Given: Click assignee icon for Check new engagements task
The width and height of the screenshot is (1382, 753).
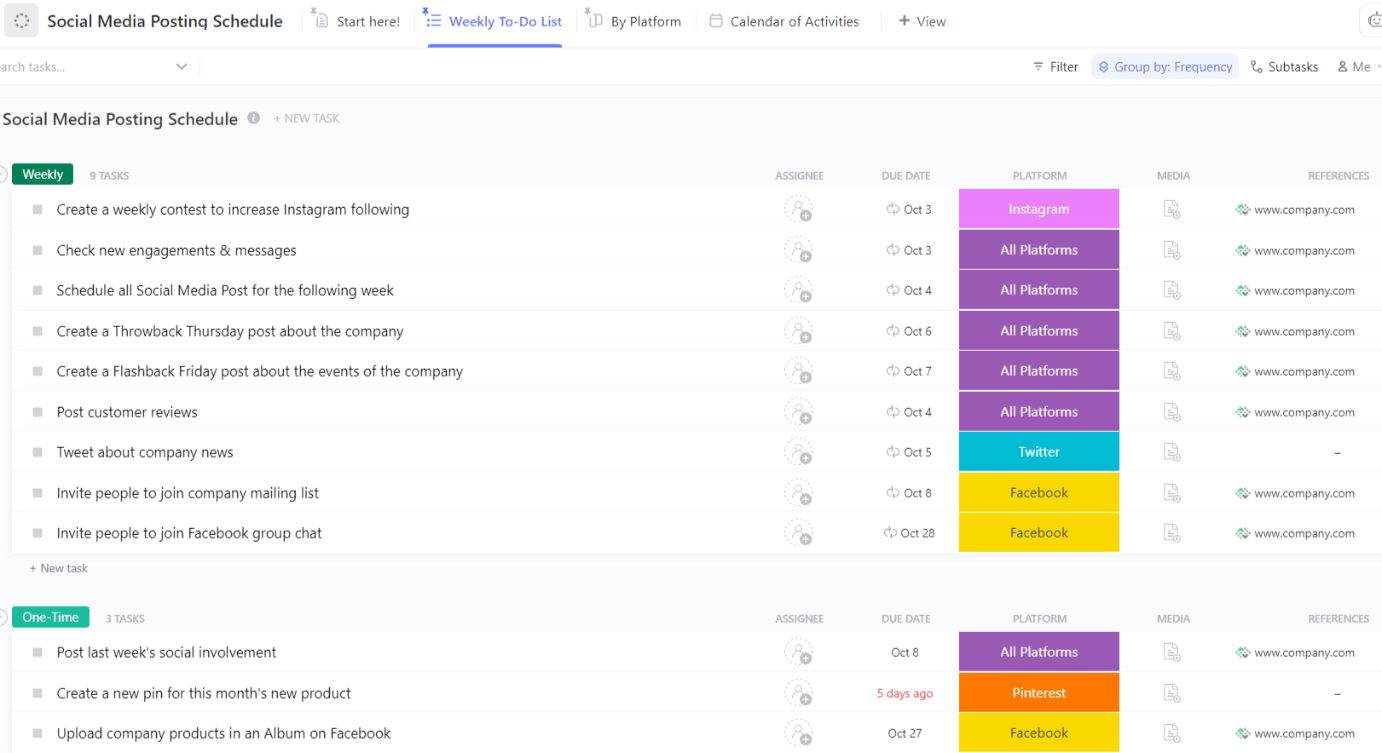Looking at the screenshot, I should pos(798,250).
